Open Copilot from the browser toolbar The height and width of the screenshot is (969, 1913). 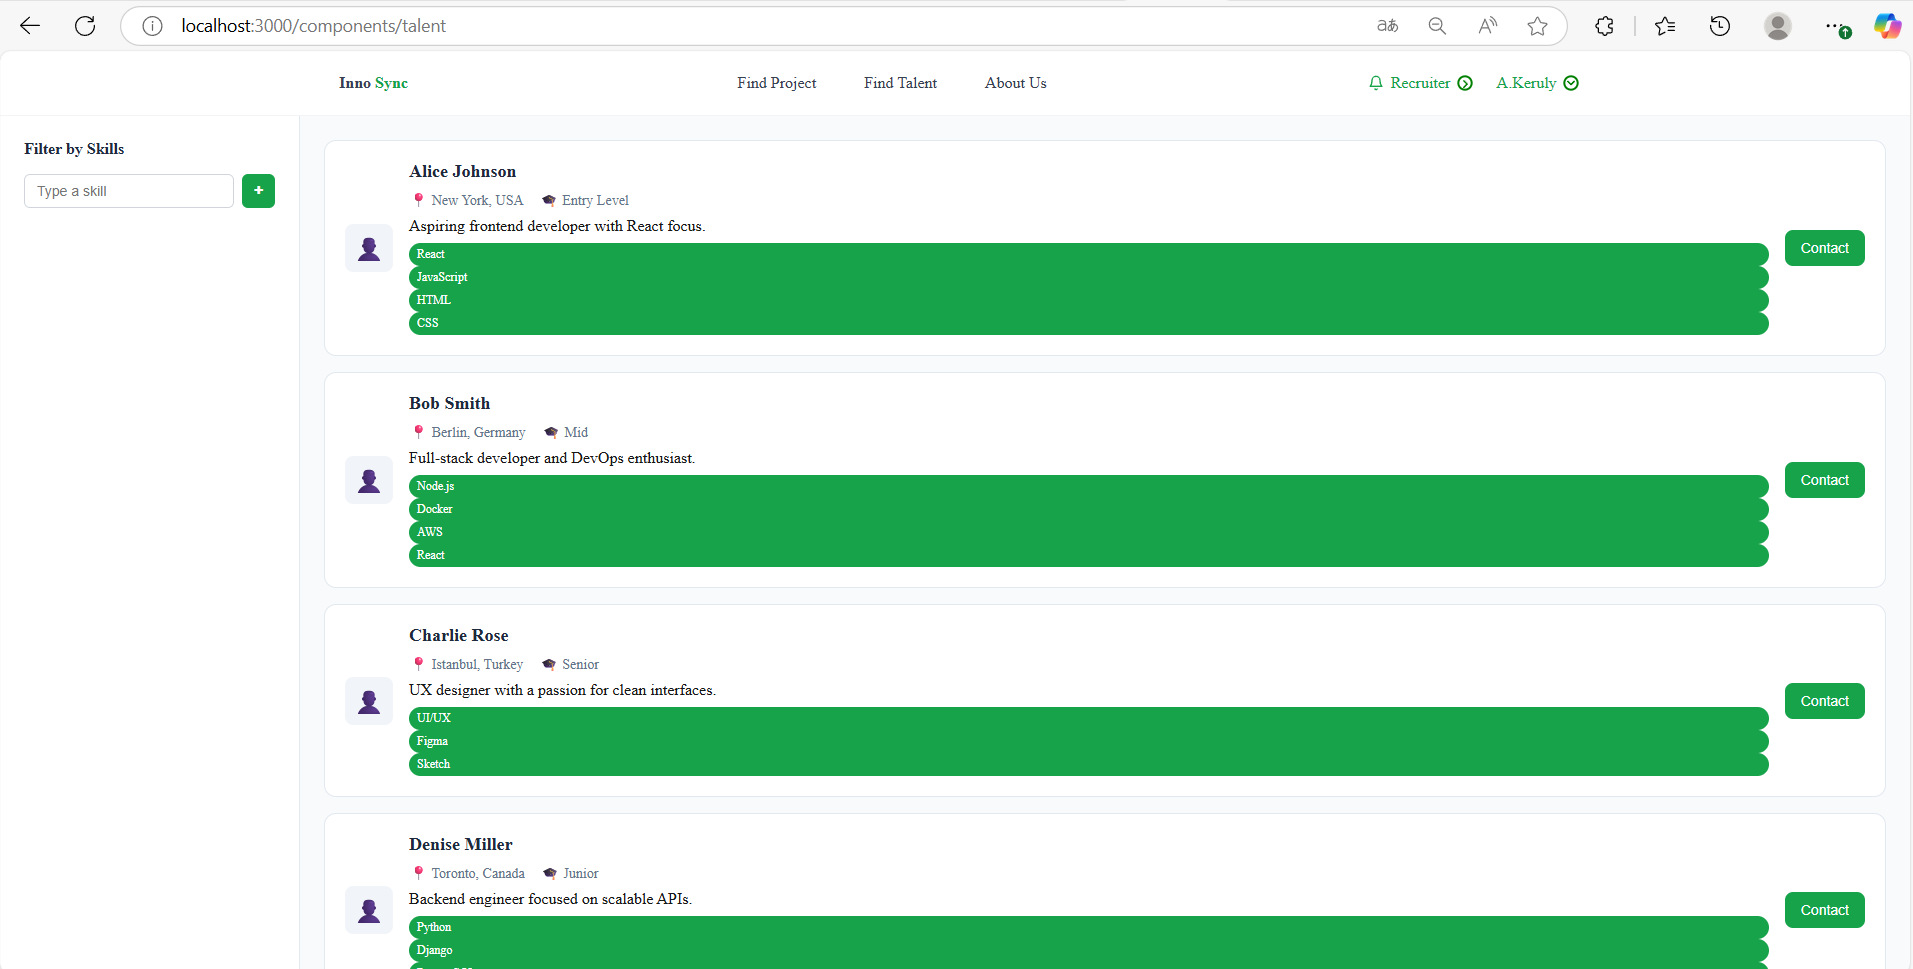pyautogui.click(x=1887, y=25)
